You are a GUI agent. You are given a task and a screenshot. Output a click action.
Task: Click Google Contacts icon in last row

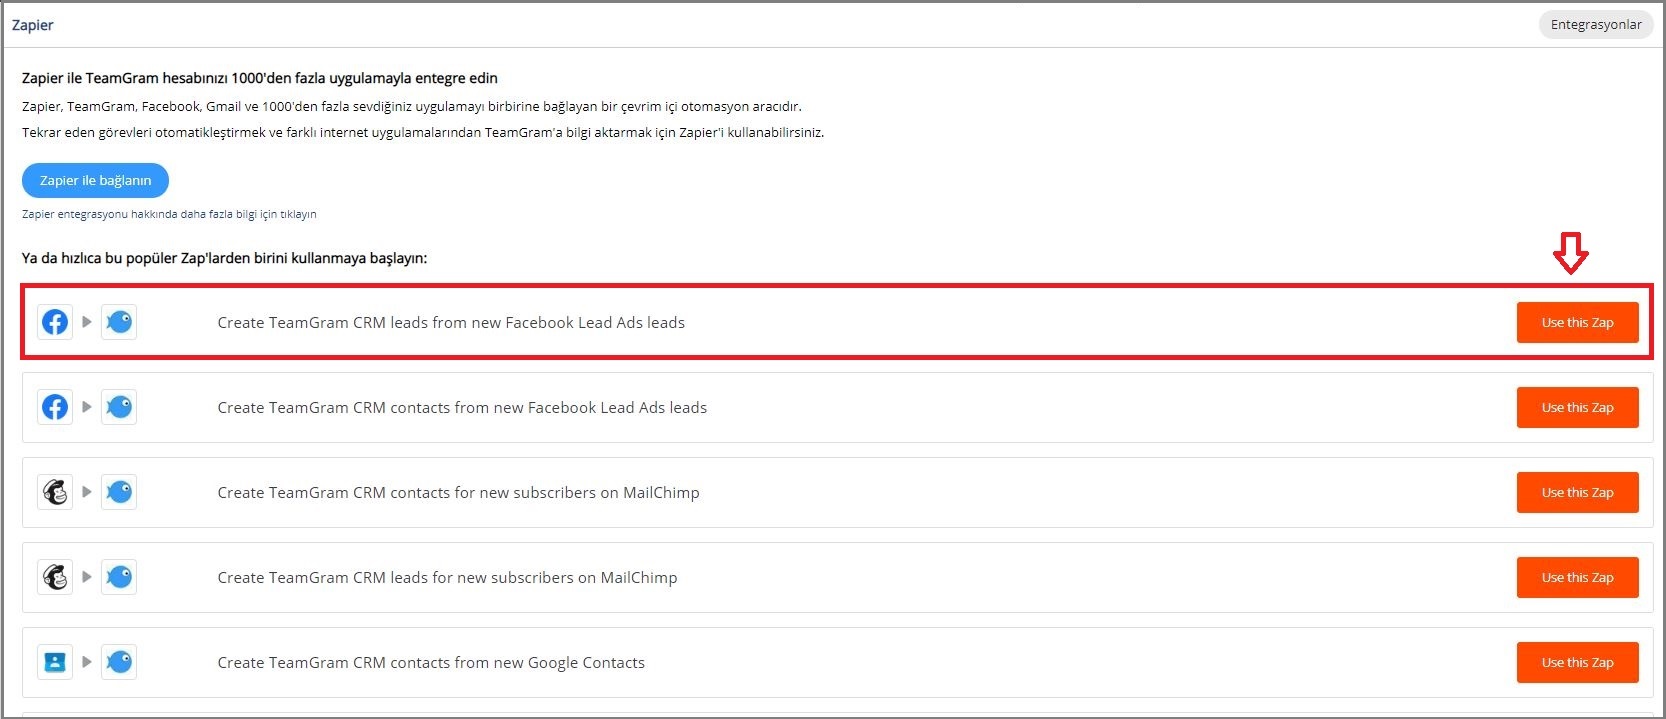55,662
